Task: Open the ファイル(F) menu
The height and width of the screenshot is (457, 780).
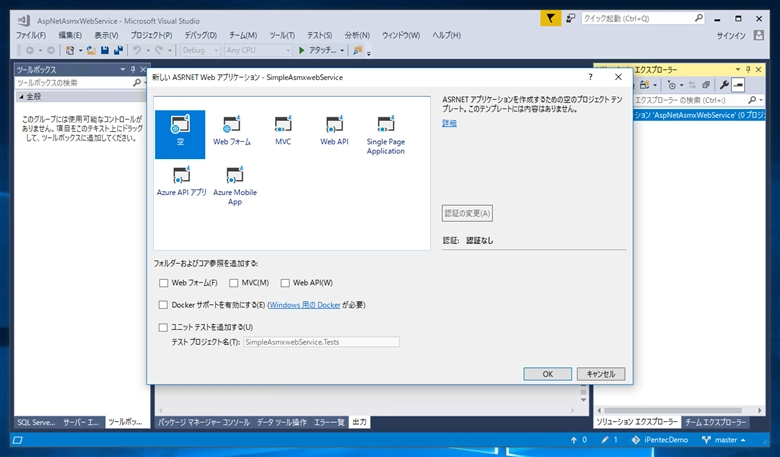Action: click(x=31, y=35)
